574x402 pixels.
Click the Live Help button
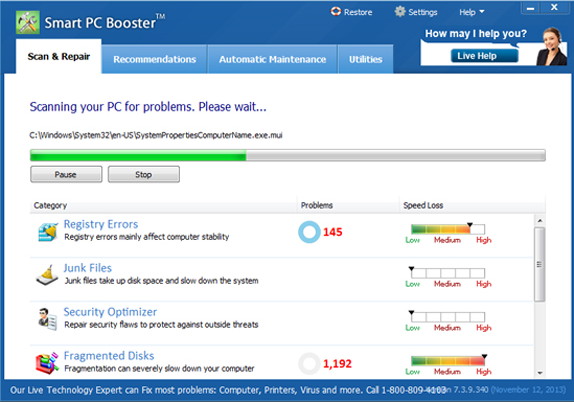pyautogui.click(x=484, y=56)
